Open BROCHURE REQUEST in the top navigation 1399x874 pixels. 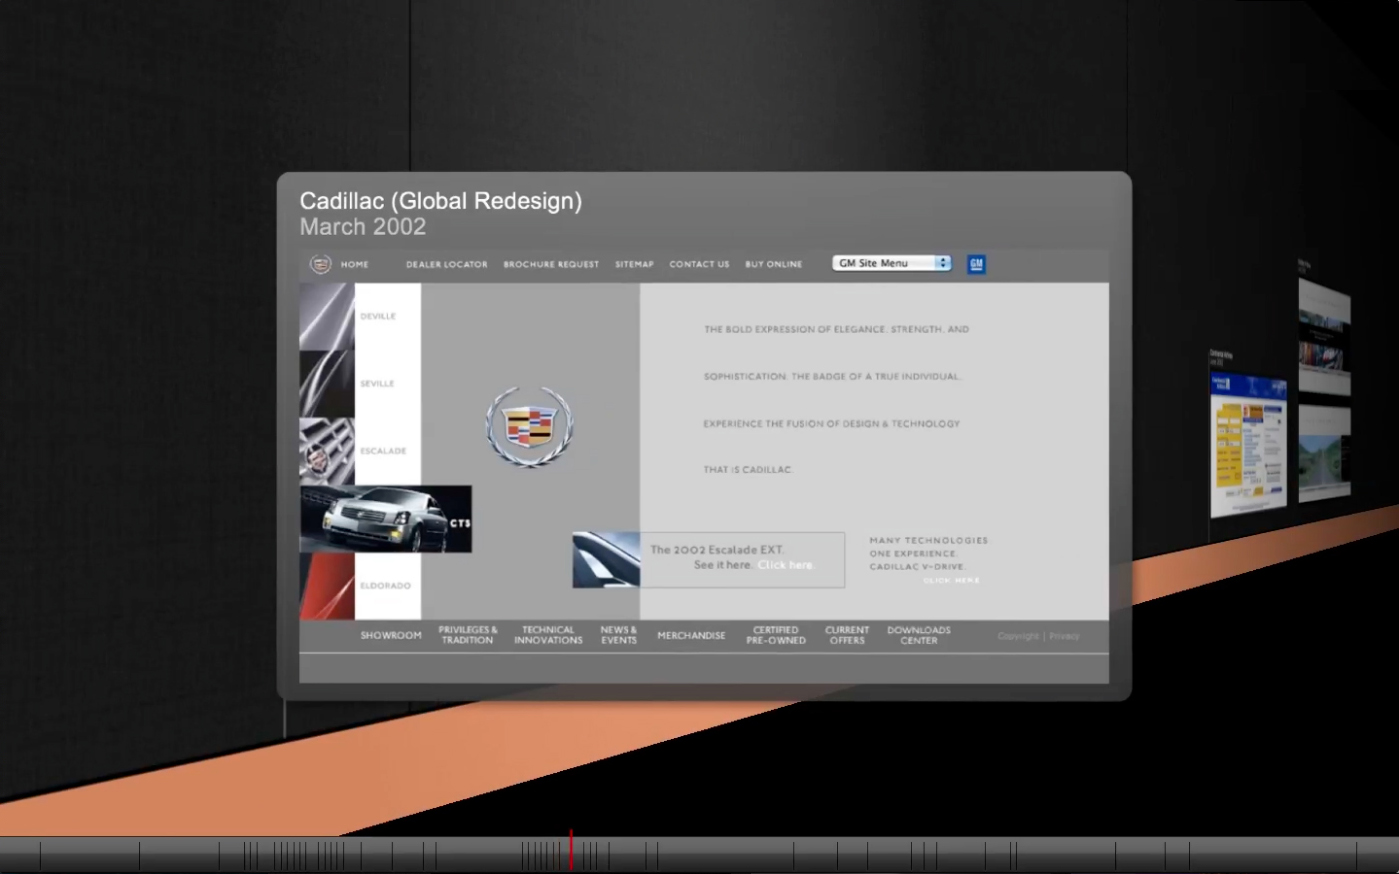pos(551,265)
